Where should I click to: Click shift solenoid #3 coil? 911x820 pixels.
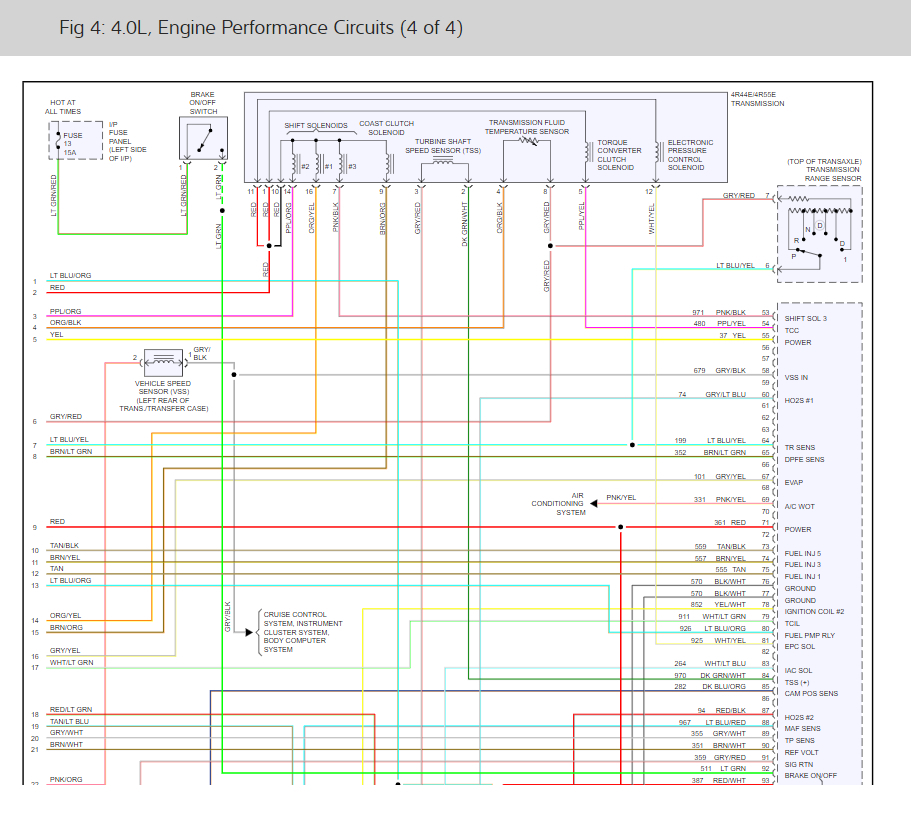point(342,165)
